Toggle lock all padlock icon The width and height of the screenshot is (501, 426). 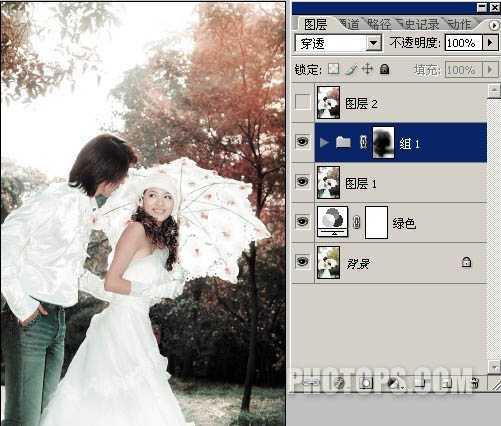(x=385, y=69)
